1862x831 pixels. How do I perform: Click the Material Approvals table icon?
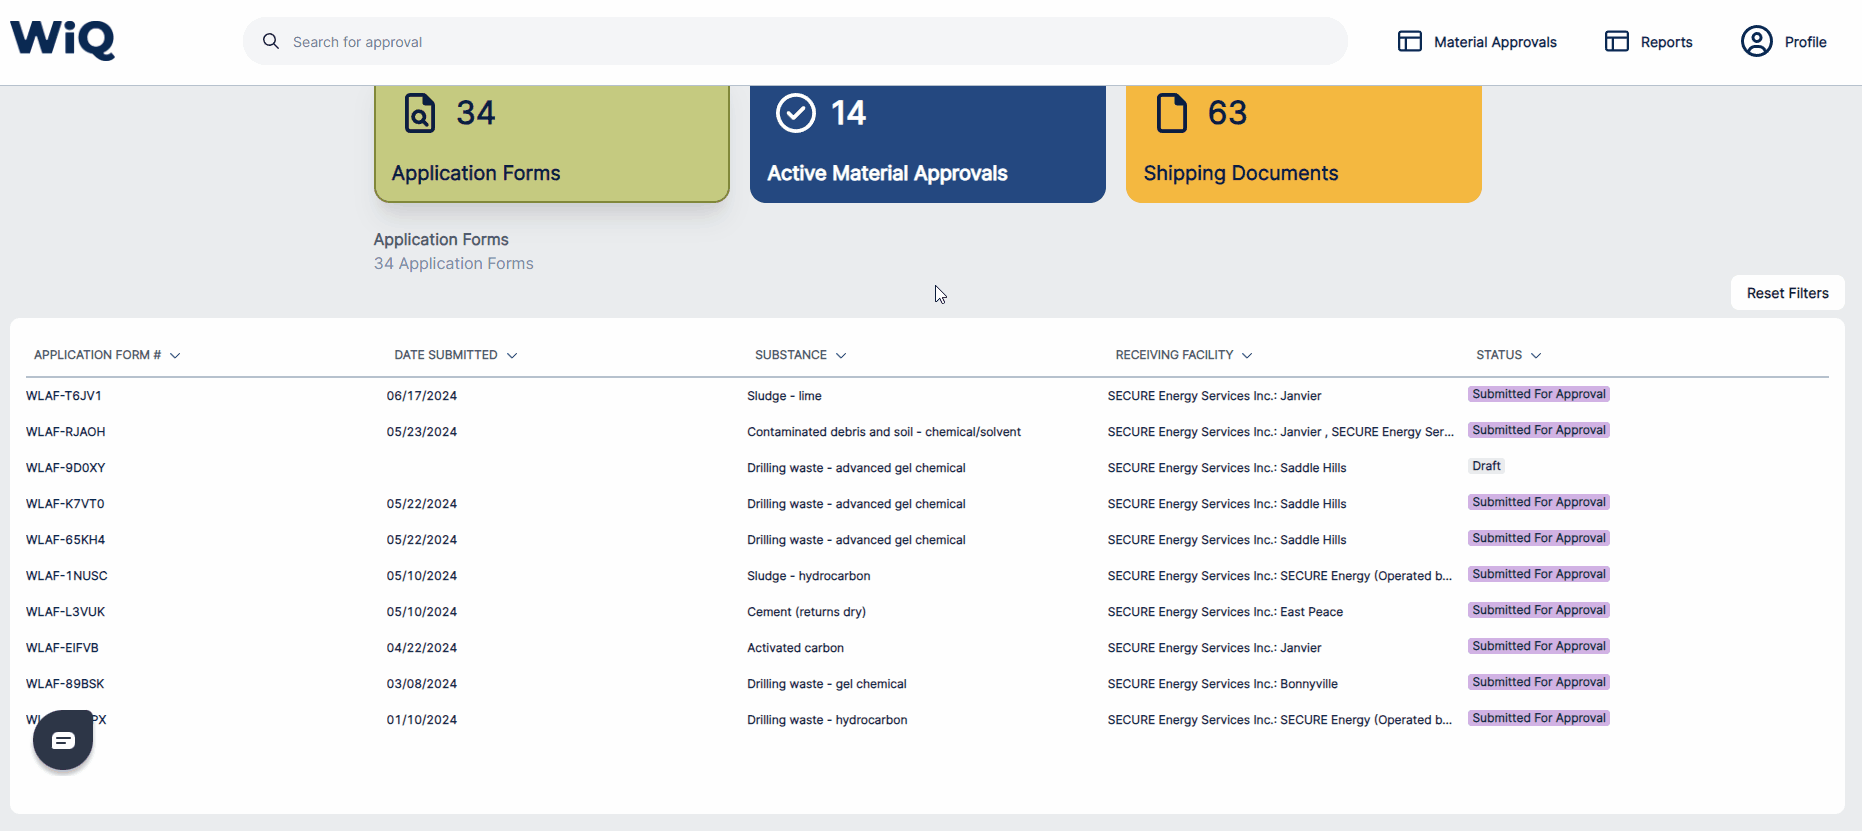point(1410,42)
